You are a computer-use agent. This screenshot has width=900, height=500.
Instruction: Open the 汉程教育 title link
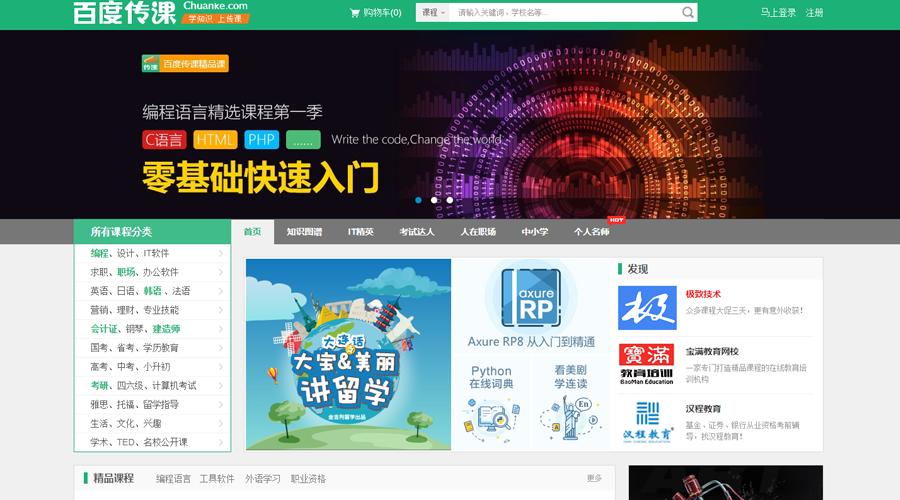(x=703, y=409)
